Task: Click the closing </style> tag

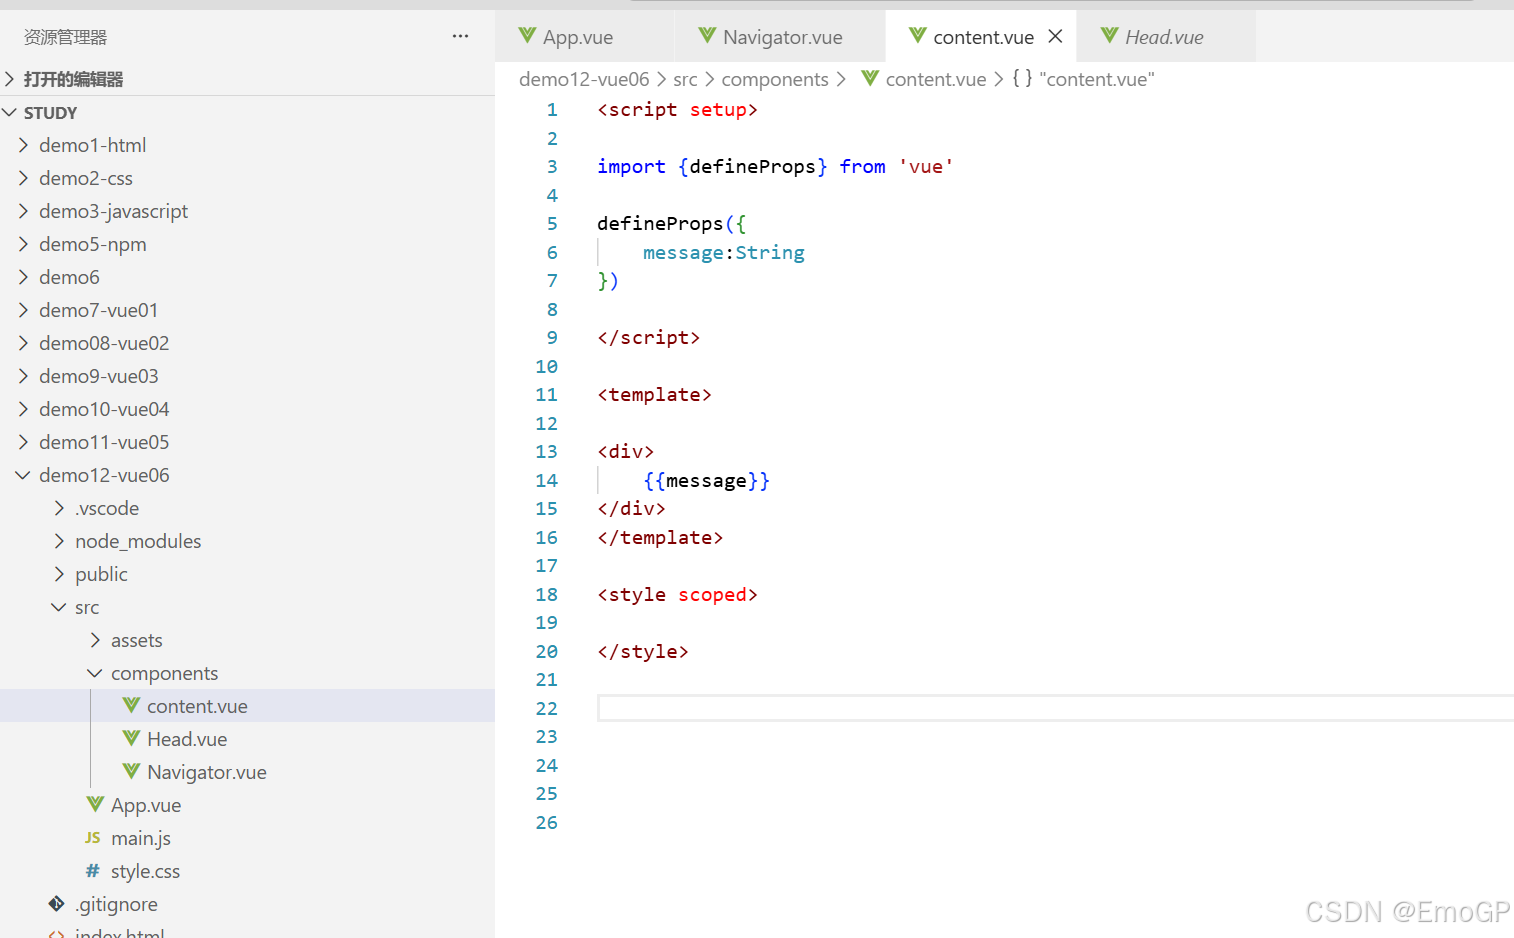Action: tap(643, 651)
